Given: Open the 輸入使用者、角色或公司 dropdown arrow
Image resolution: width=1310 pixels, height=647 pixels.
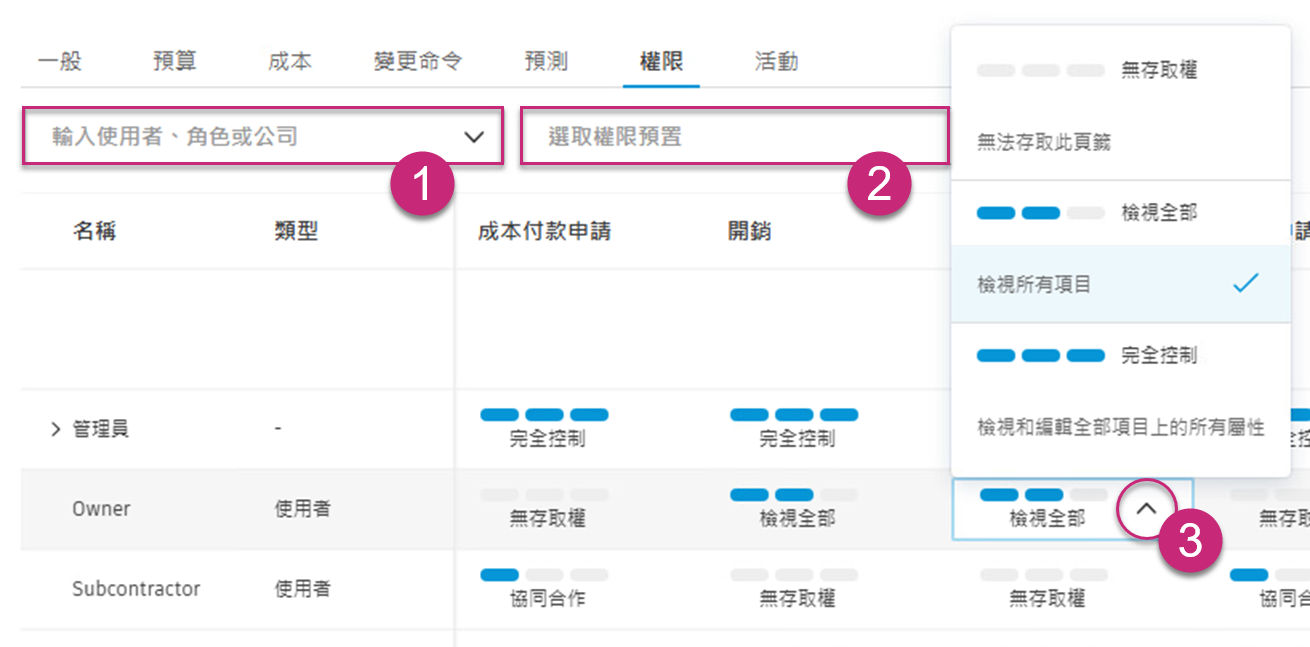Looking at the screenshot, I should pyautogui.click(x=474, y=135).
